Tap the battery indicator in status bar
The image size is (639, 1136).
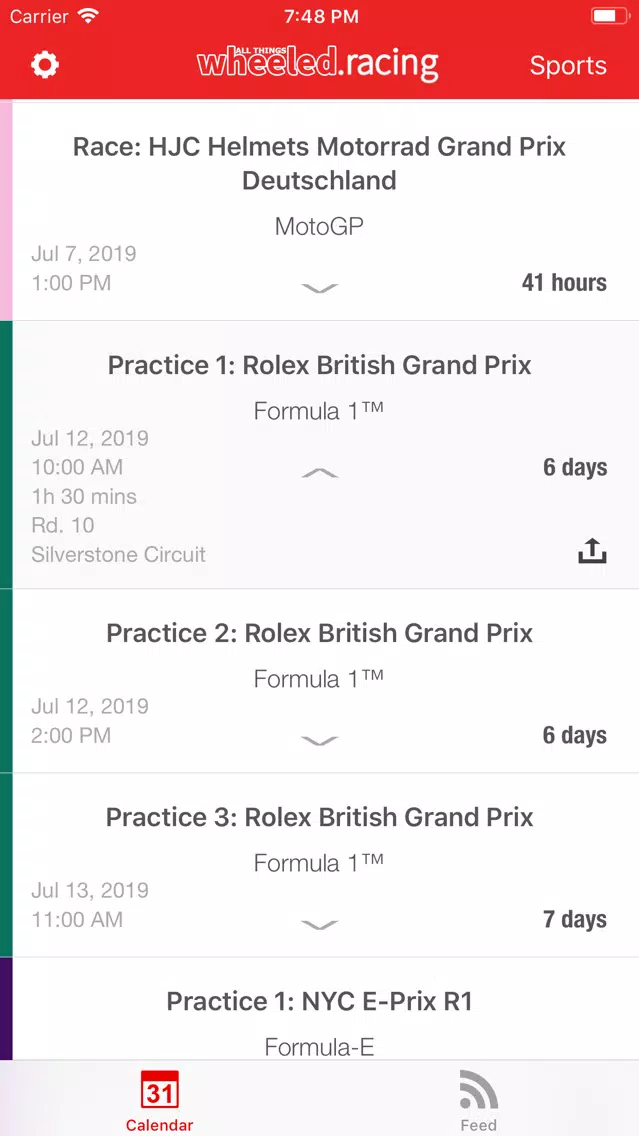click(609, 17)
